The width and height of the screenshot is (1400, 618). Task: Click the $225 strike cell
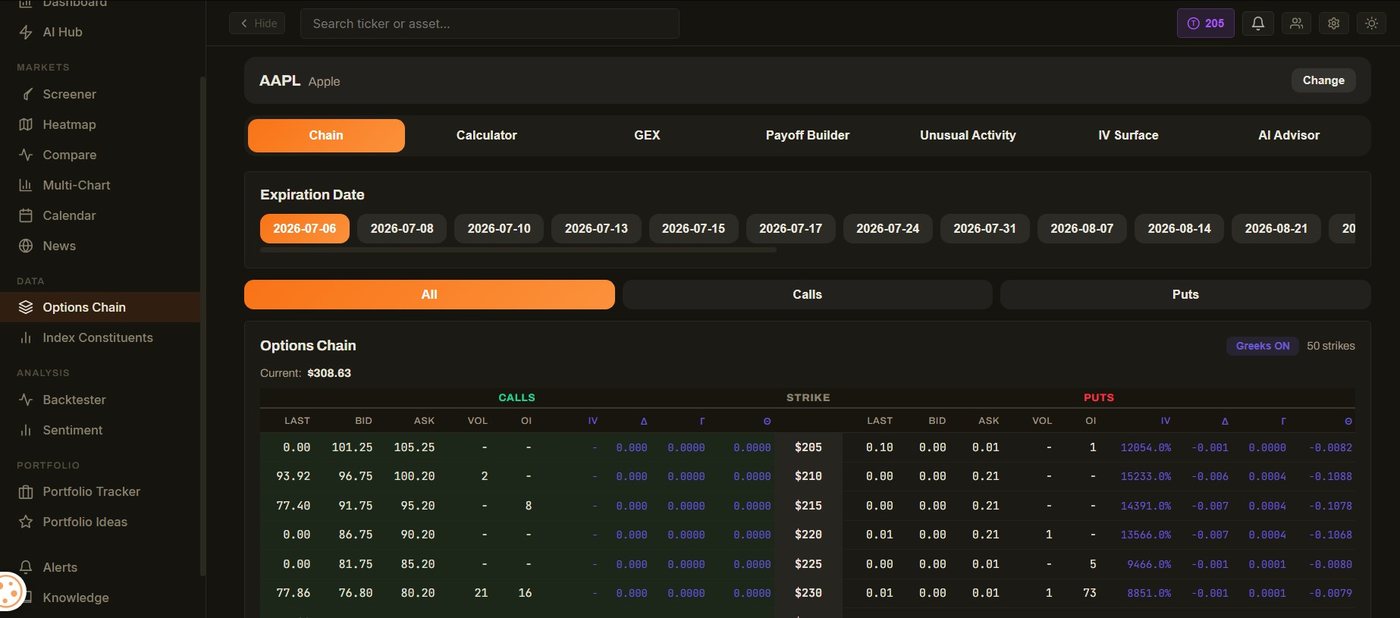[x=808, y=564]
